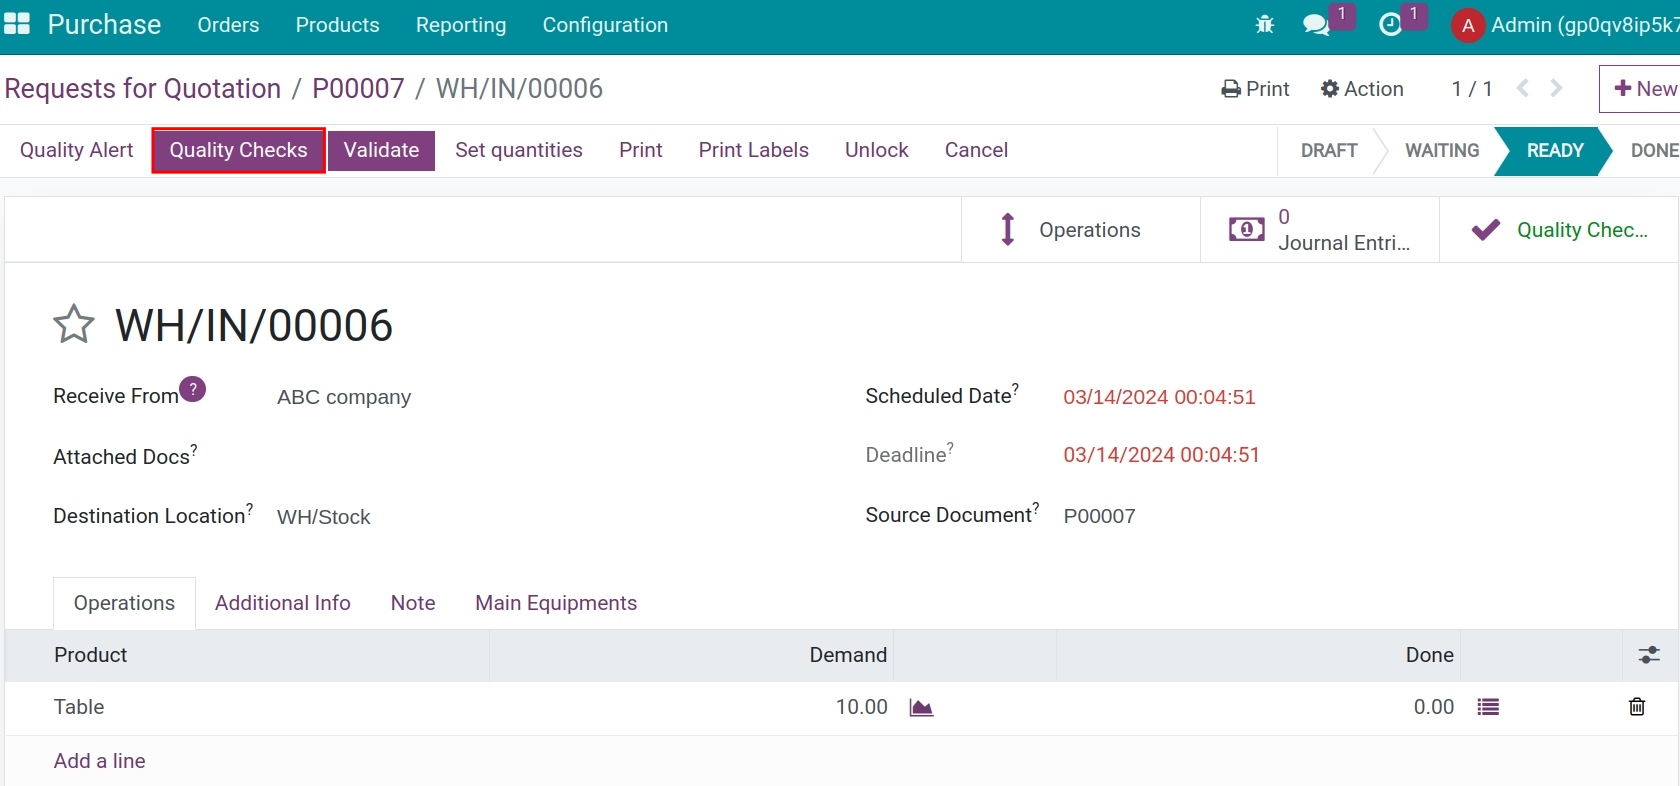Image resolution: width=1680 pixels, height=786 pixels.
Task: Set status to DONE in status bar
Action: [x=1654, y=150]
